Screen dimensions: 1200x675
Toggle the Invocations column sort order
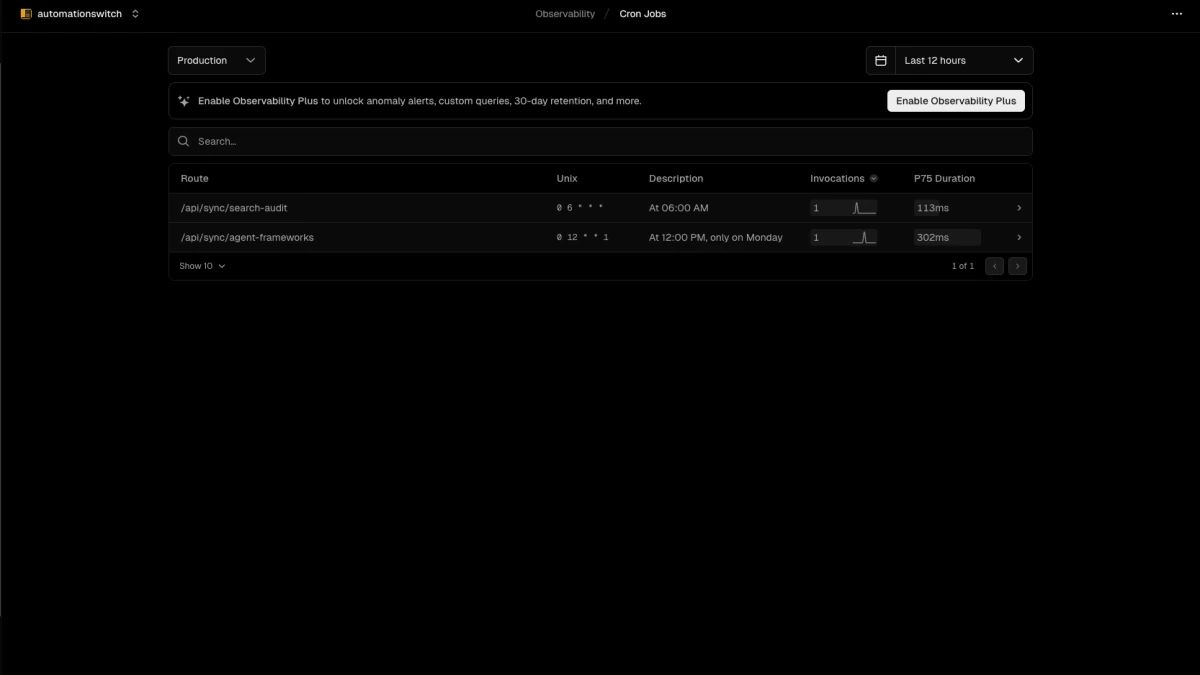tap(873, 177)
